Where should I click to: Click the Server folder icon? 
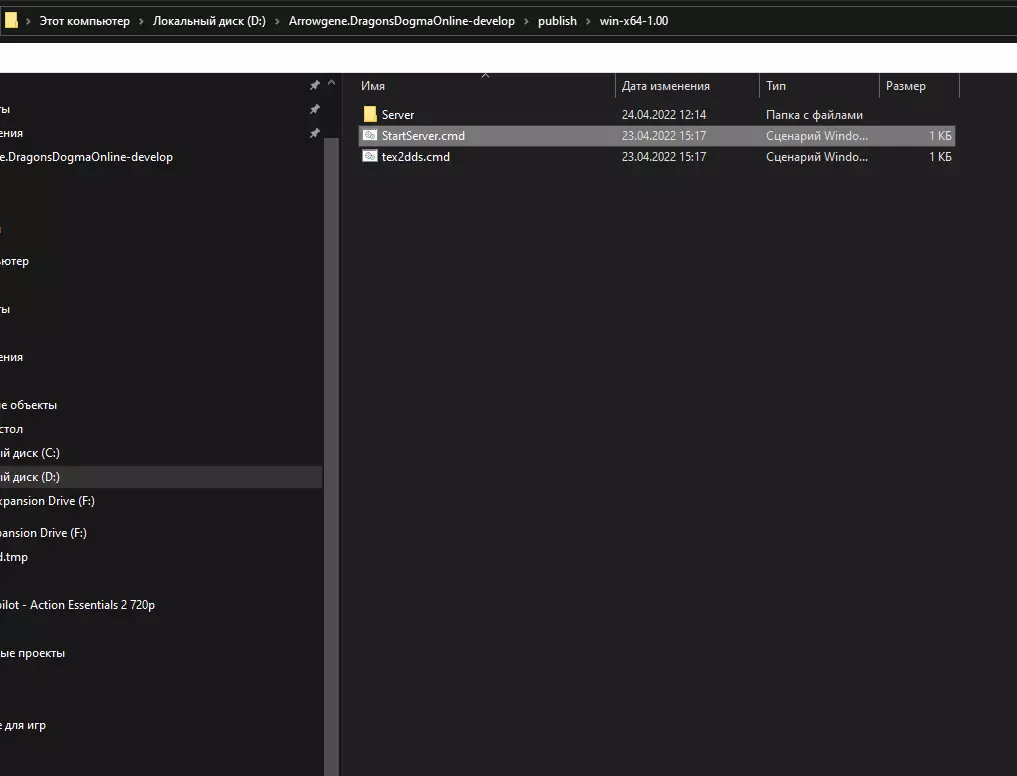[x=370, y=114]
